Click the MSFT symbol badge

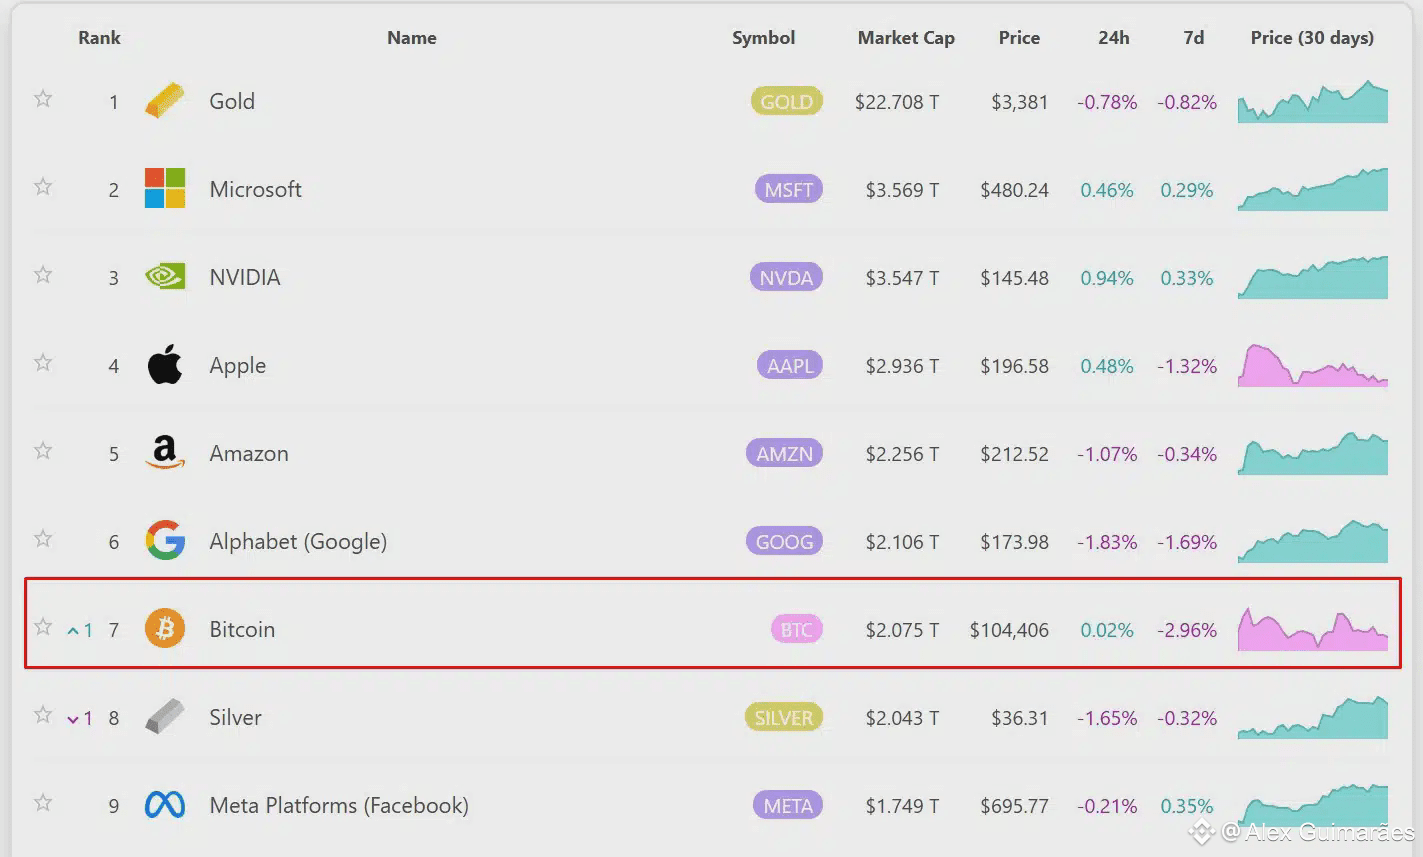pyautogui.click(x=789, y=189)
